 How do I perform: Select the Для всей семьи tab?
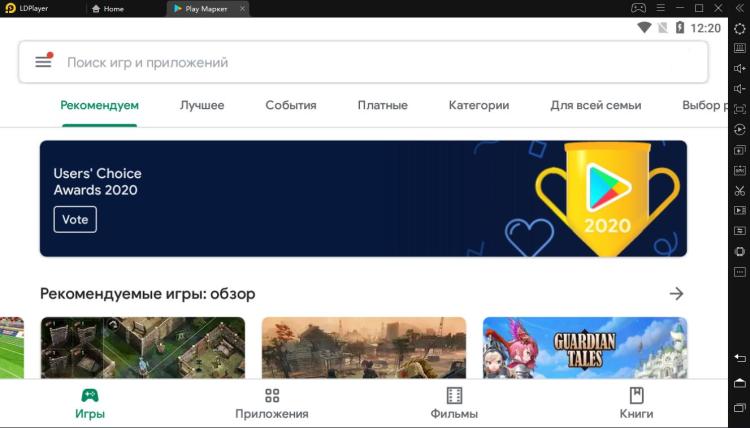tap(596, 106)
